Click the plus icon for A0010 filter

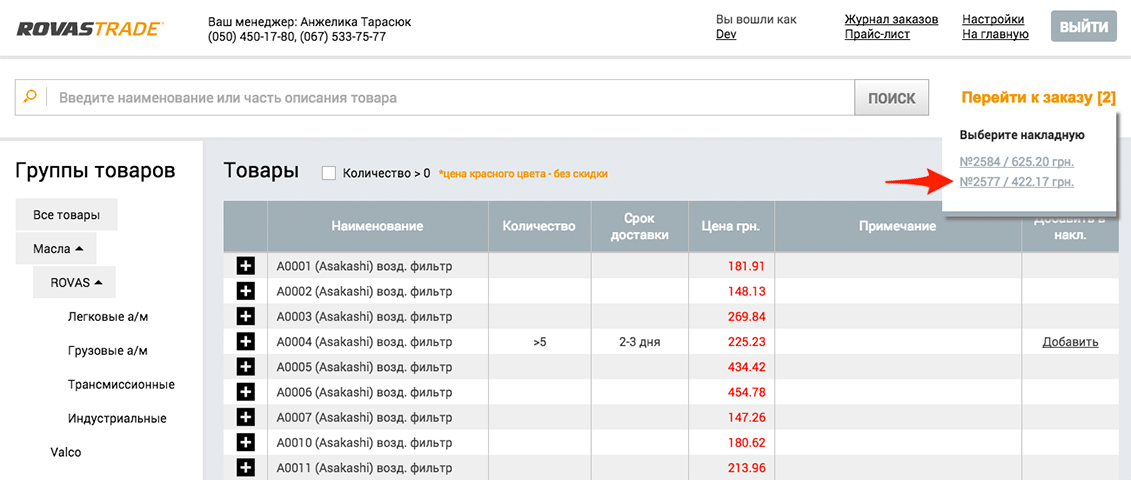(x=245, y=442)
